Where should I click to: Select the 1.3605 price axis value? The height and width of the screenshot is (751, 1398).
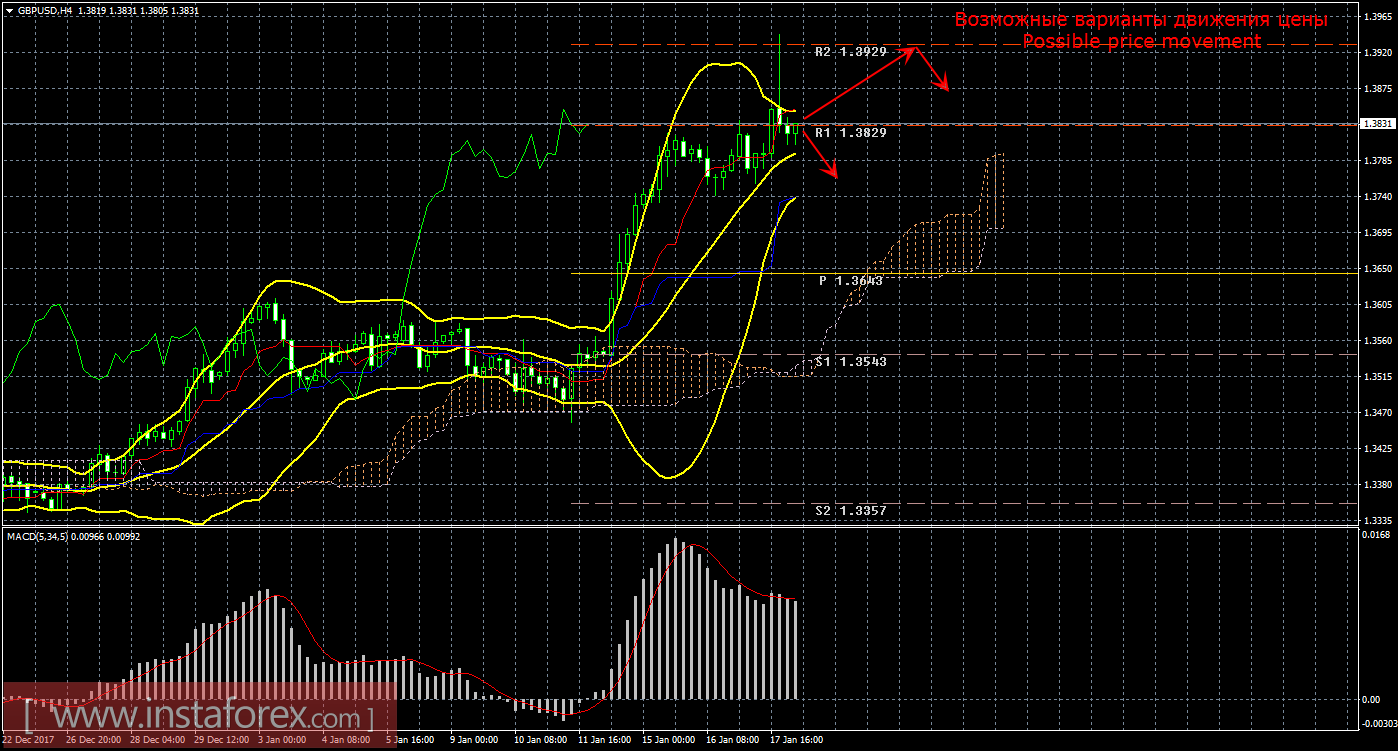coord(1376,304)
